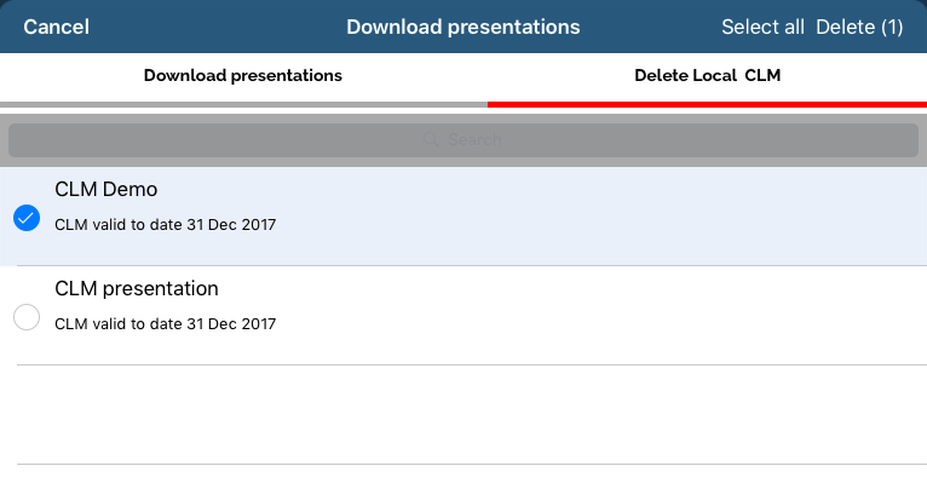Click CLM presentation validity date line
The height and width of the screenshot is (479, 927).
pyautogui.click(x=165, y=324)
